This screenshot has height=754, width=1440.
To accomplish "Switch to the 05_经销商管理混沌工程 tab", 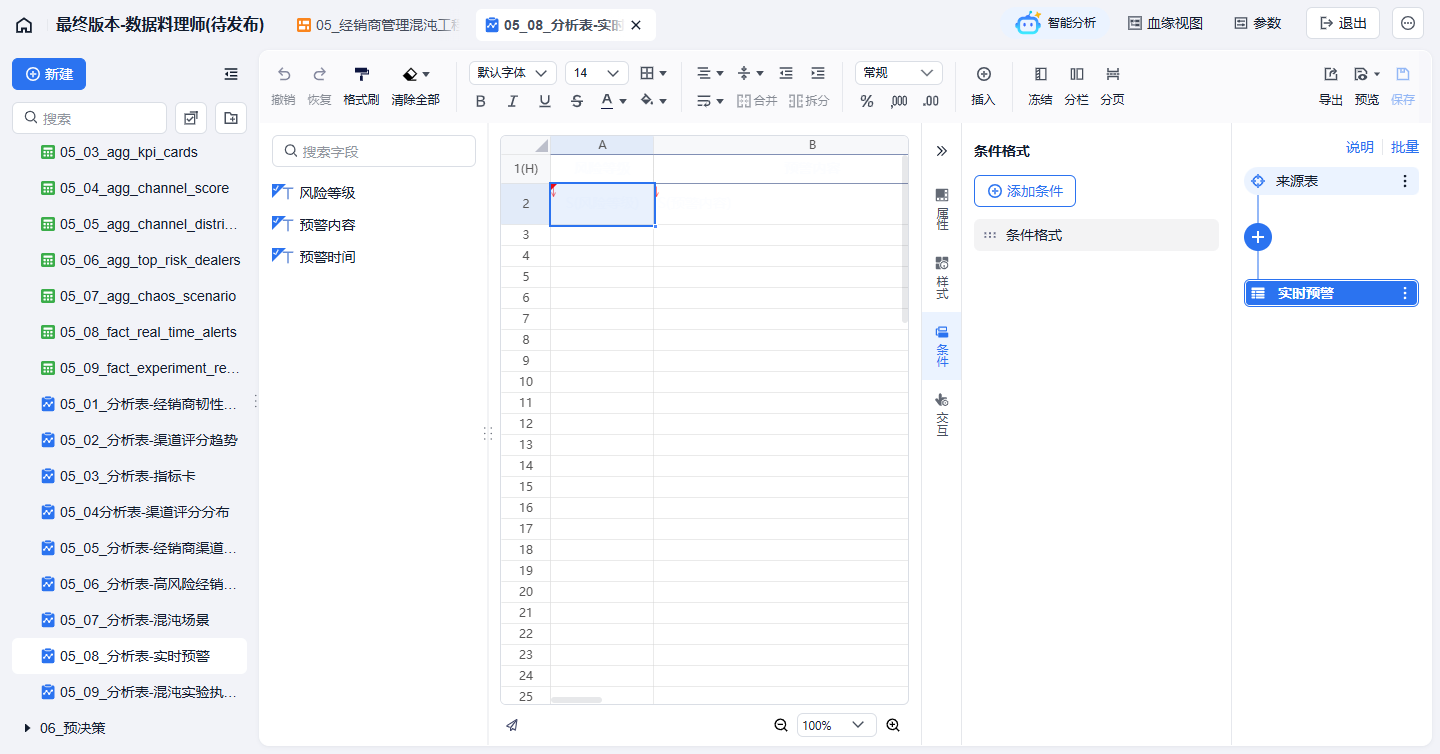I will [x=378, y=25].
